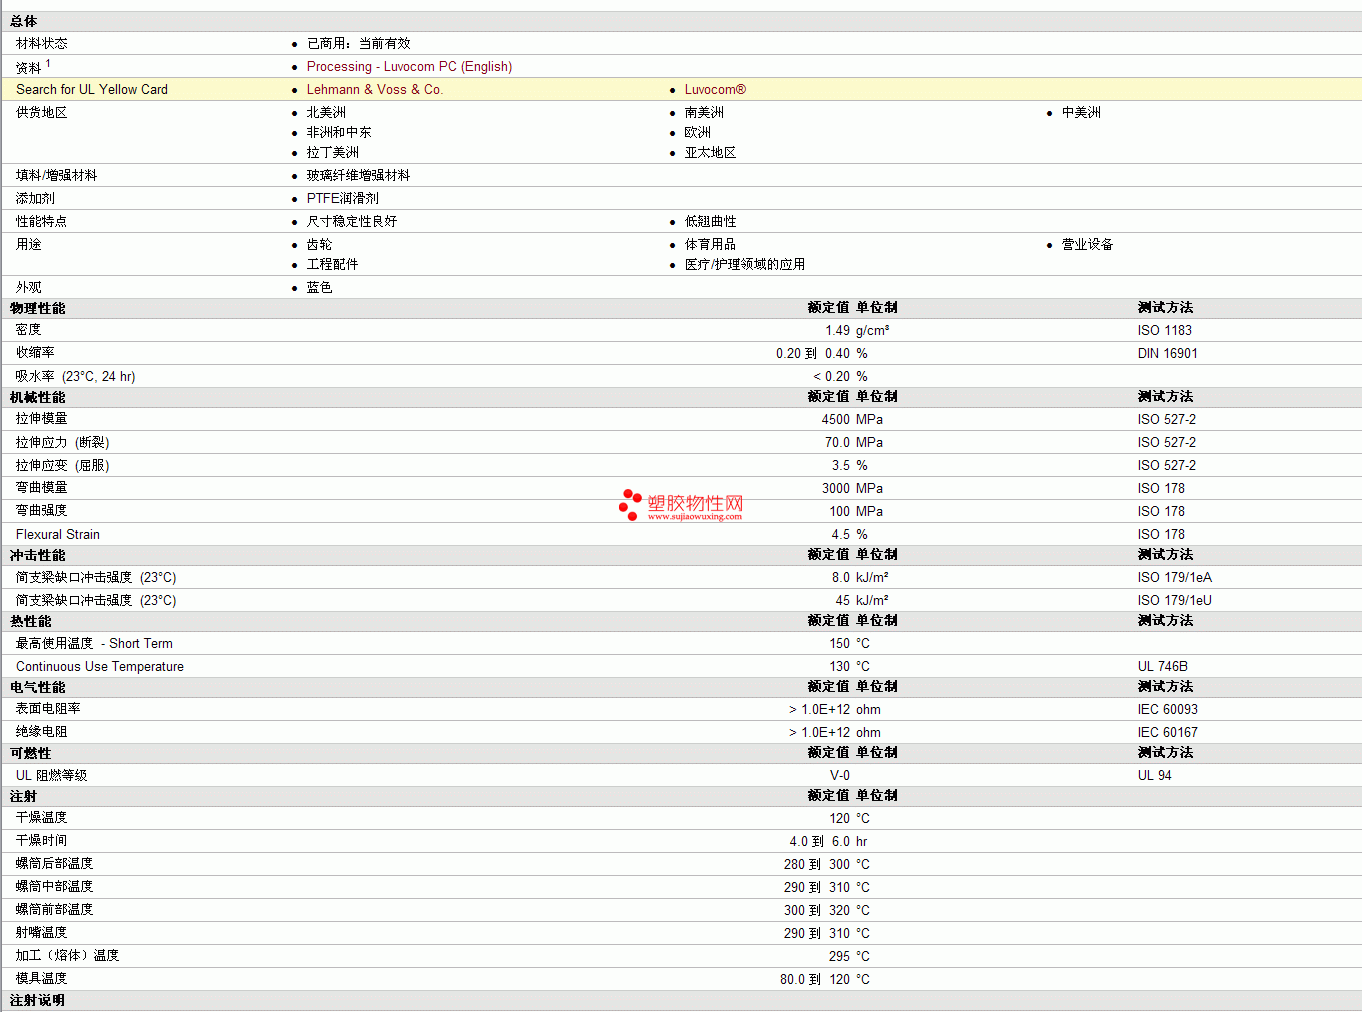
Task: Select the '热性能' section header
Action: click(x=31, y=621)
